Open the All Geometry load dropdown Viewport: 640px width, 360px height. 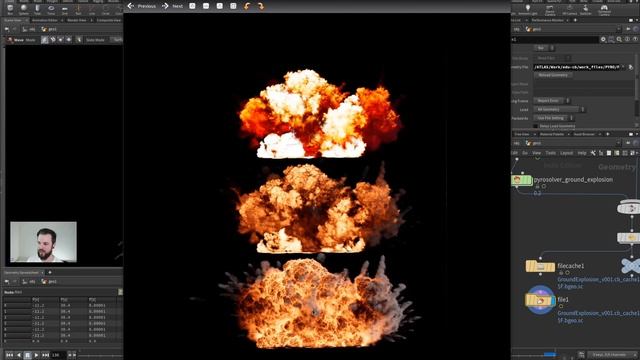pyautogui.click(x=560, y=109)
